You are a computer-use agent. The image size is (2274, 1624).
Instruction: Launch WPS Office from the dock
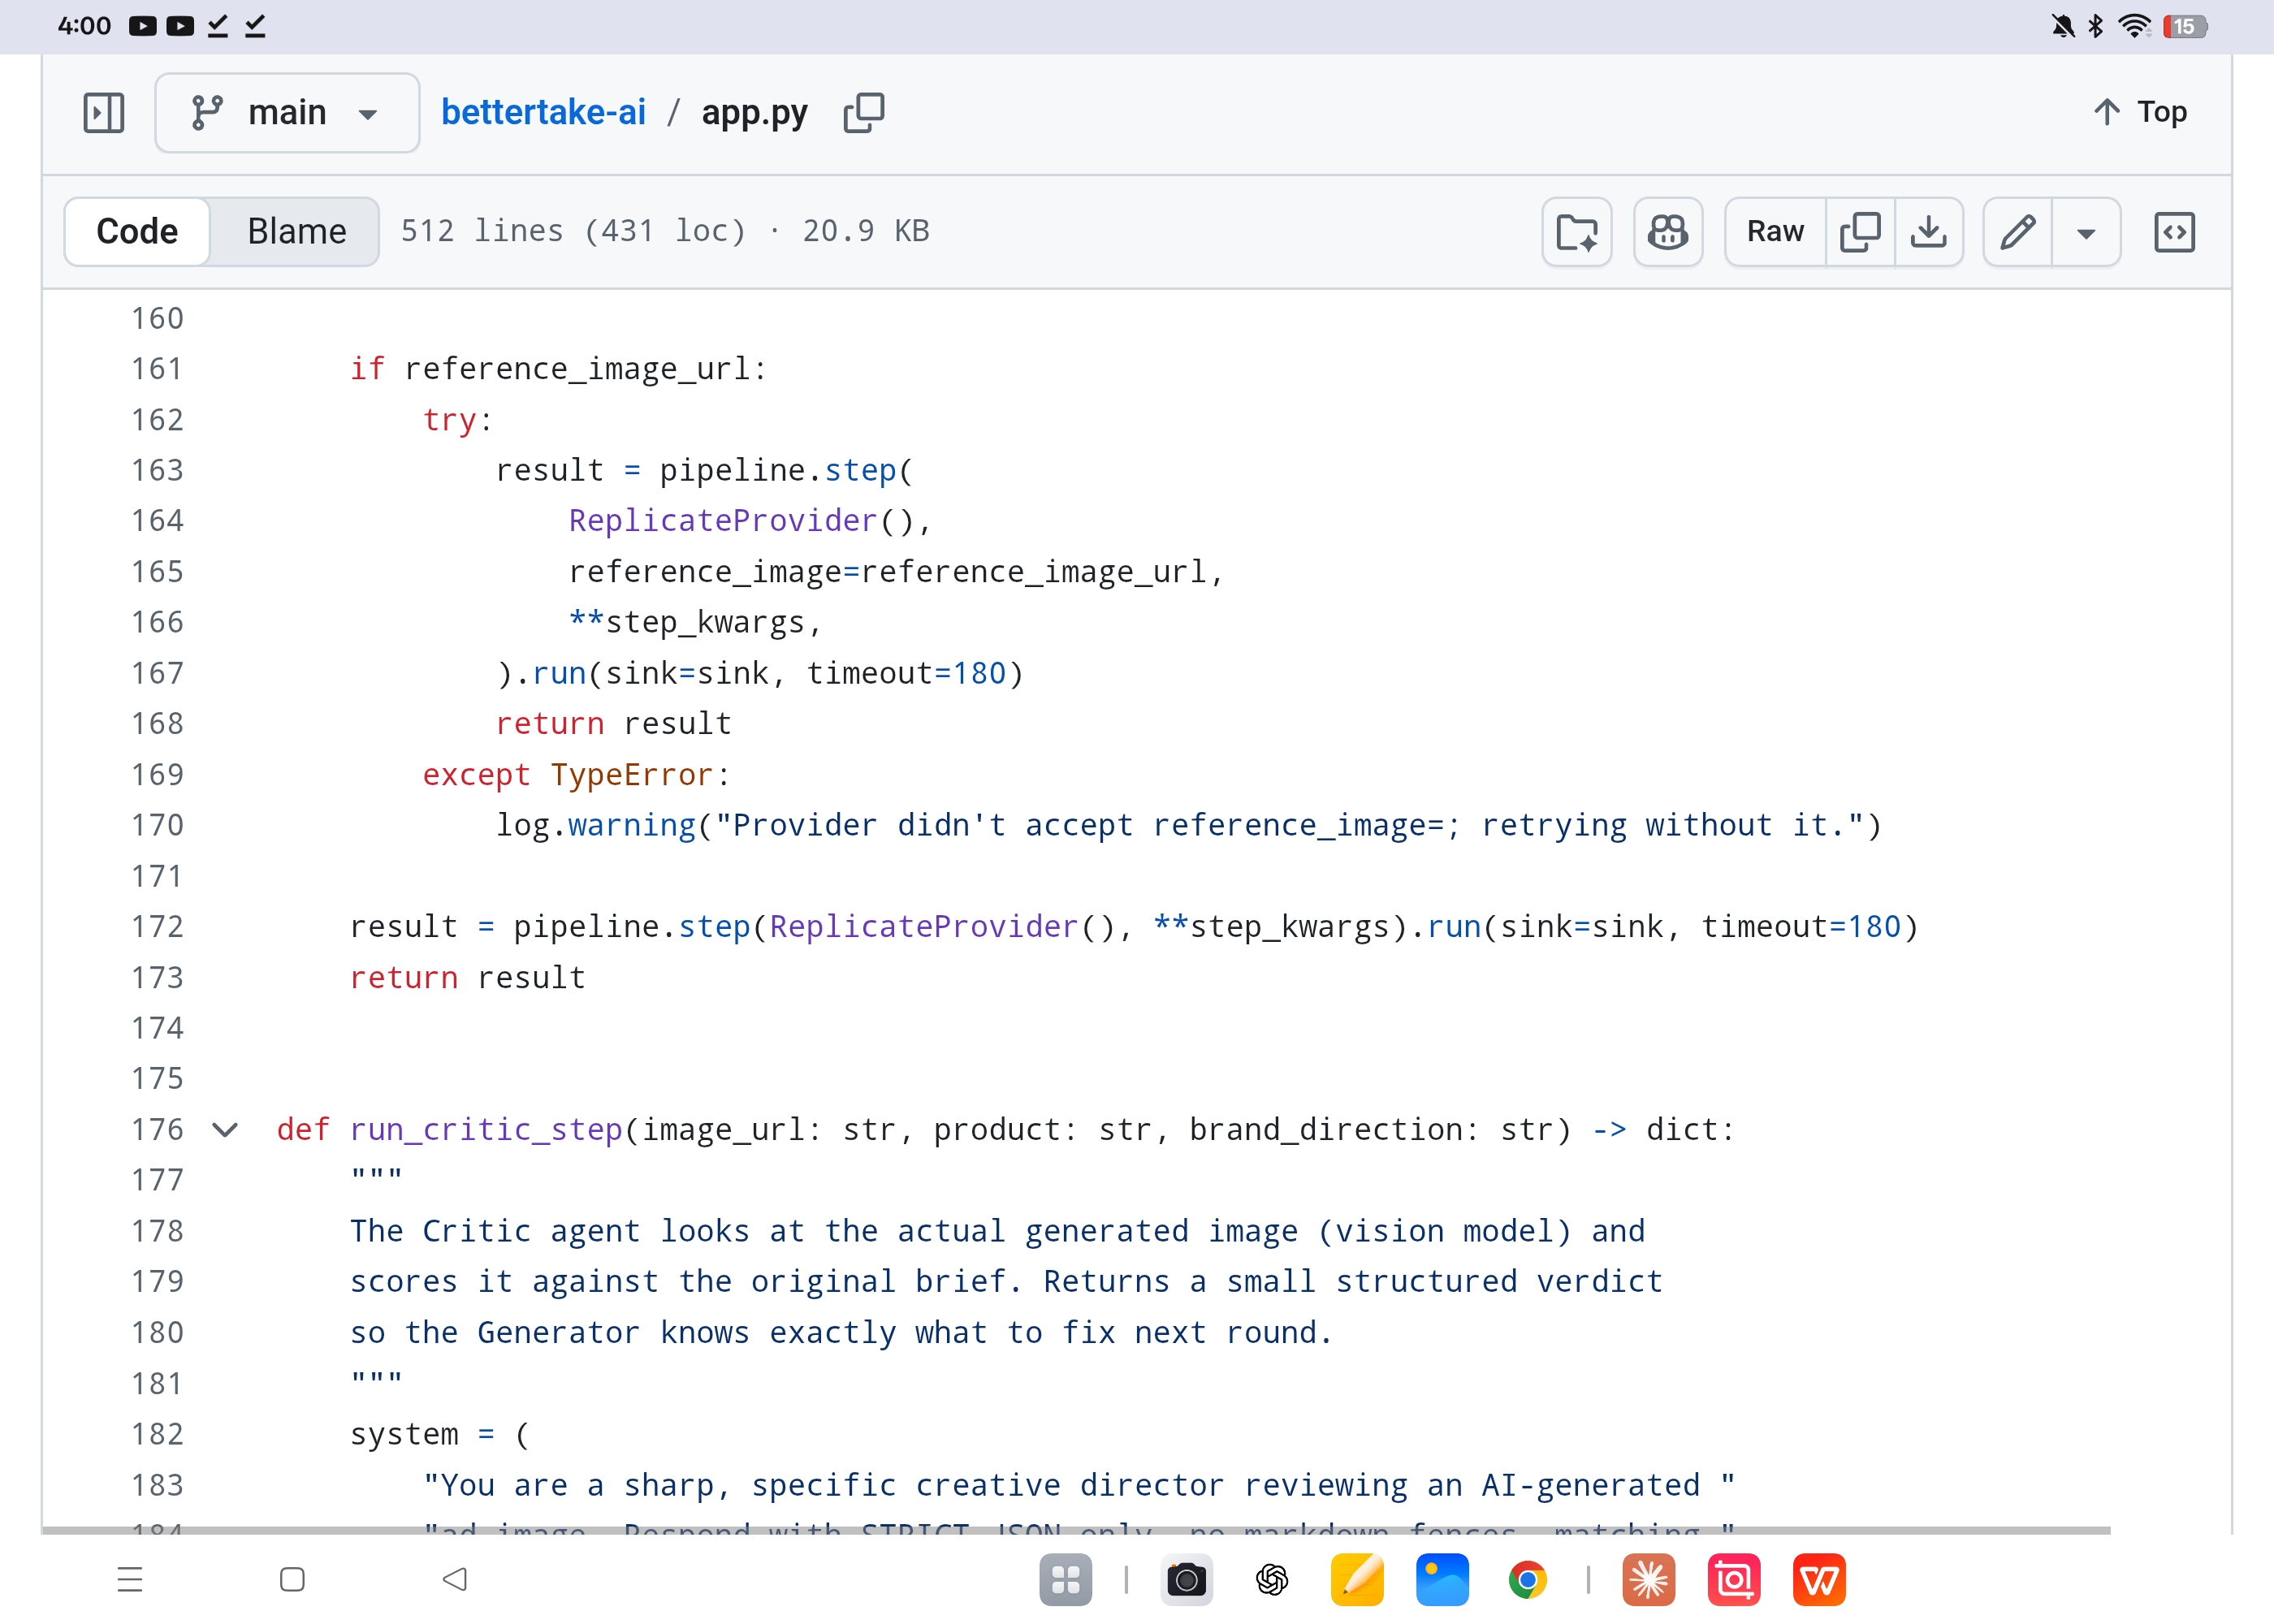1819,1579
